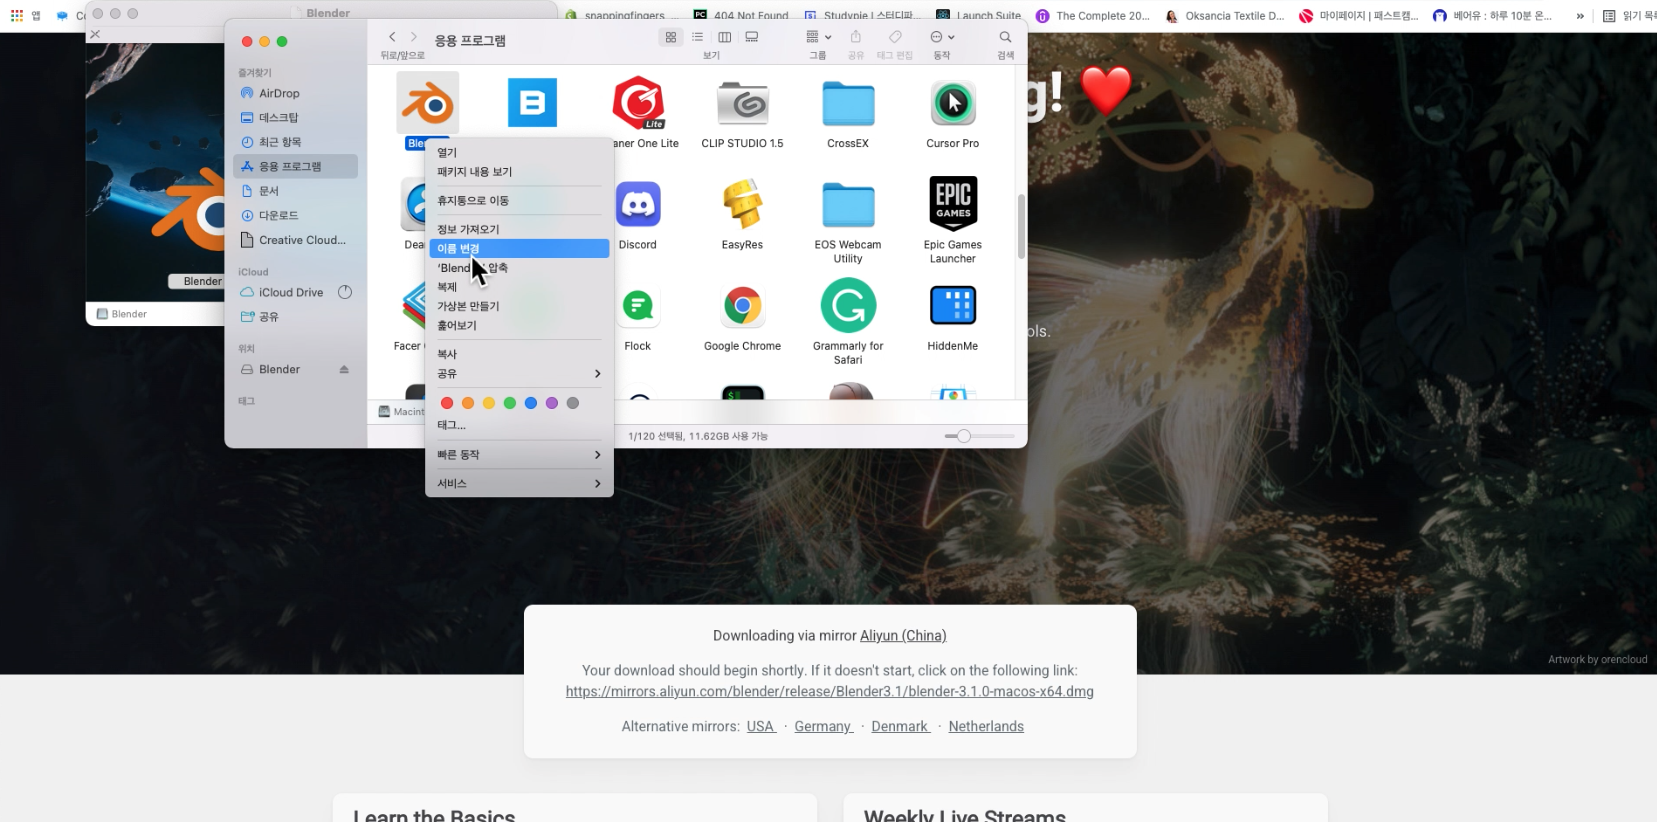The image size is (1657, 822).
Task: Select Discord app icon
Action: 638,204
